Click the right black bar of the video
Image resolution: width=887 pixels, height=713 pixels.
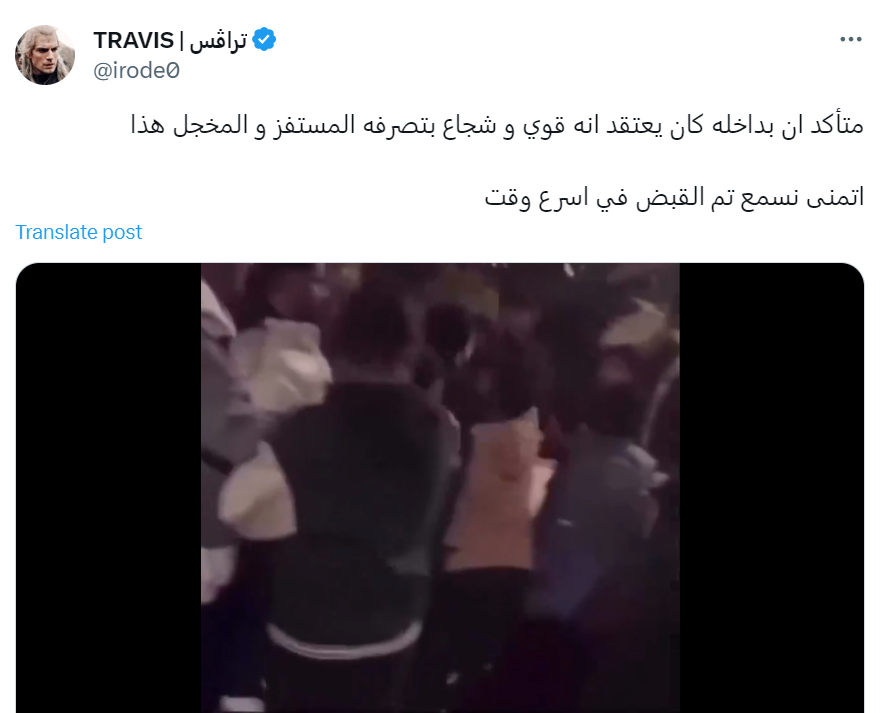point(772,488)
